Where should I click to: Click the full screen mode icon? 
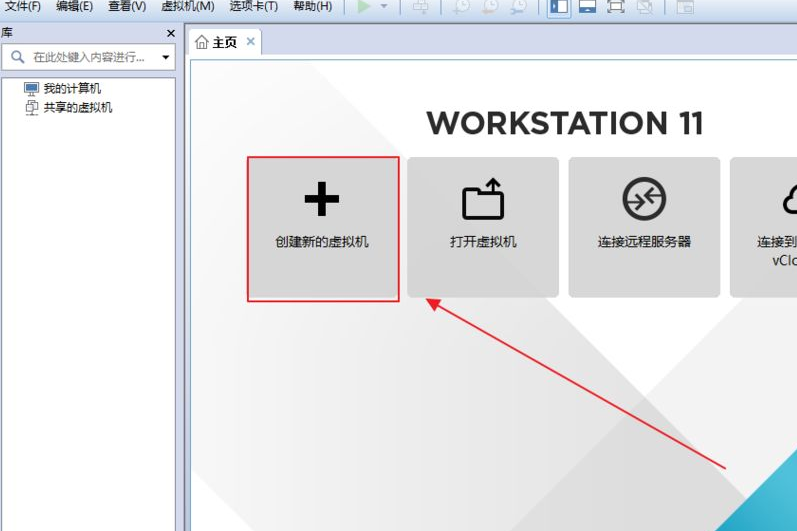616,7
